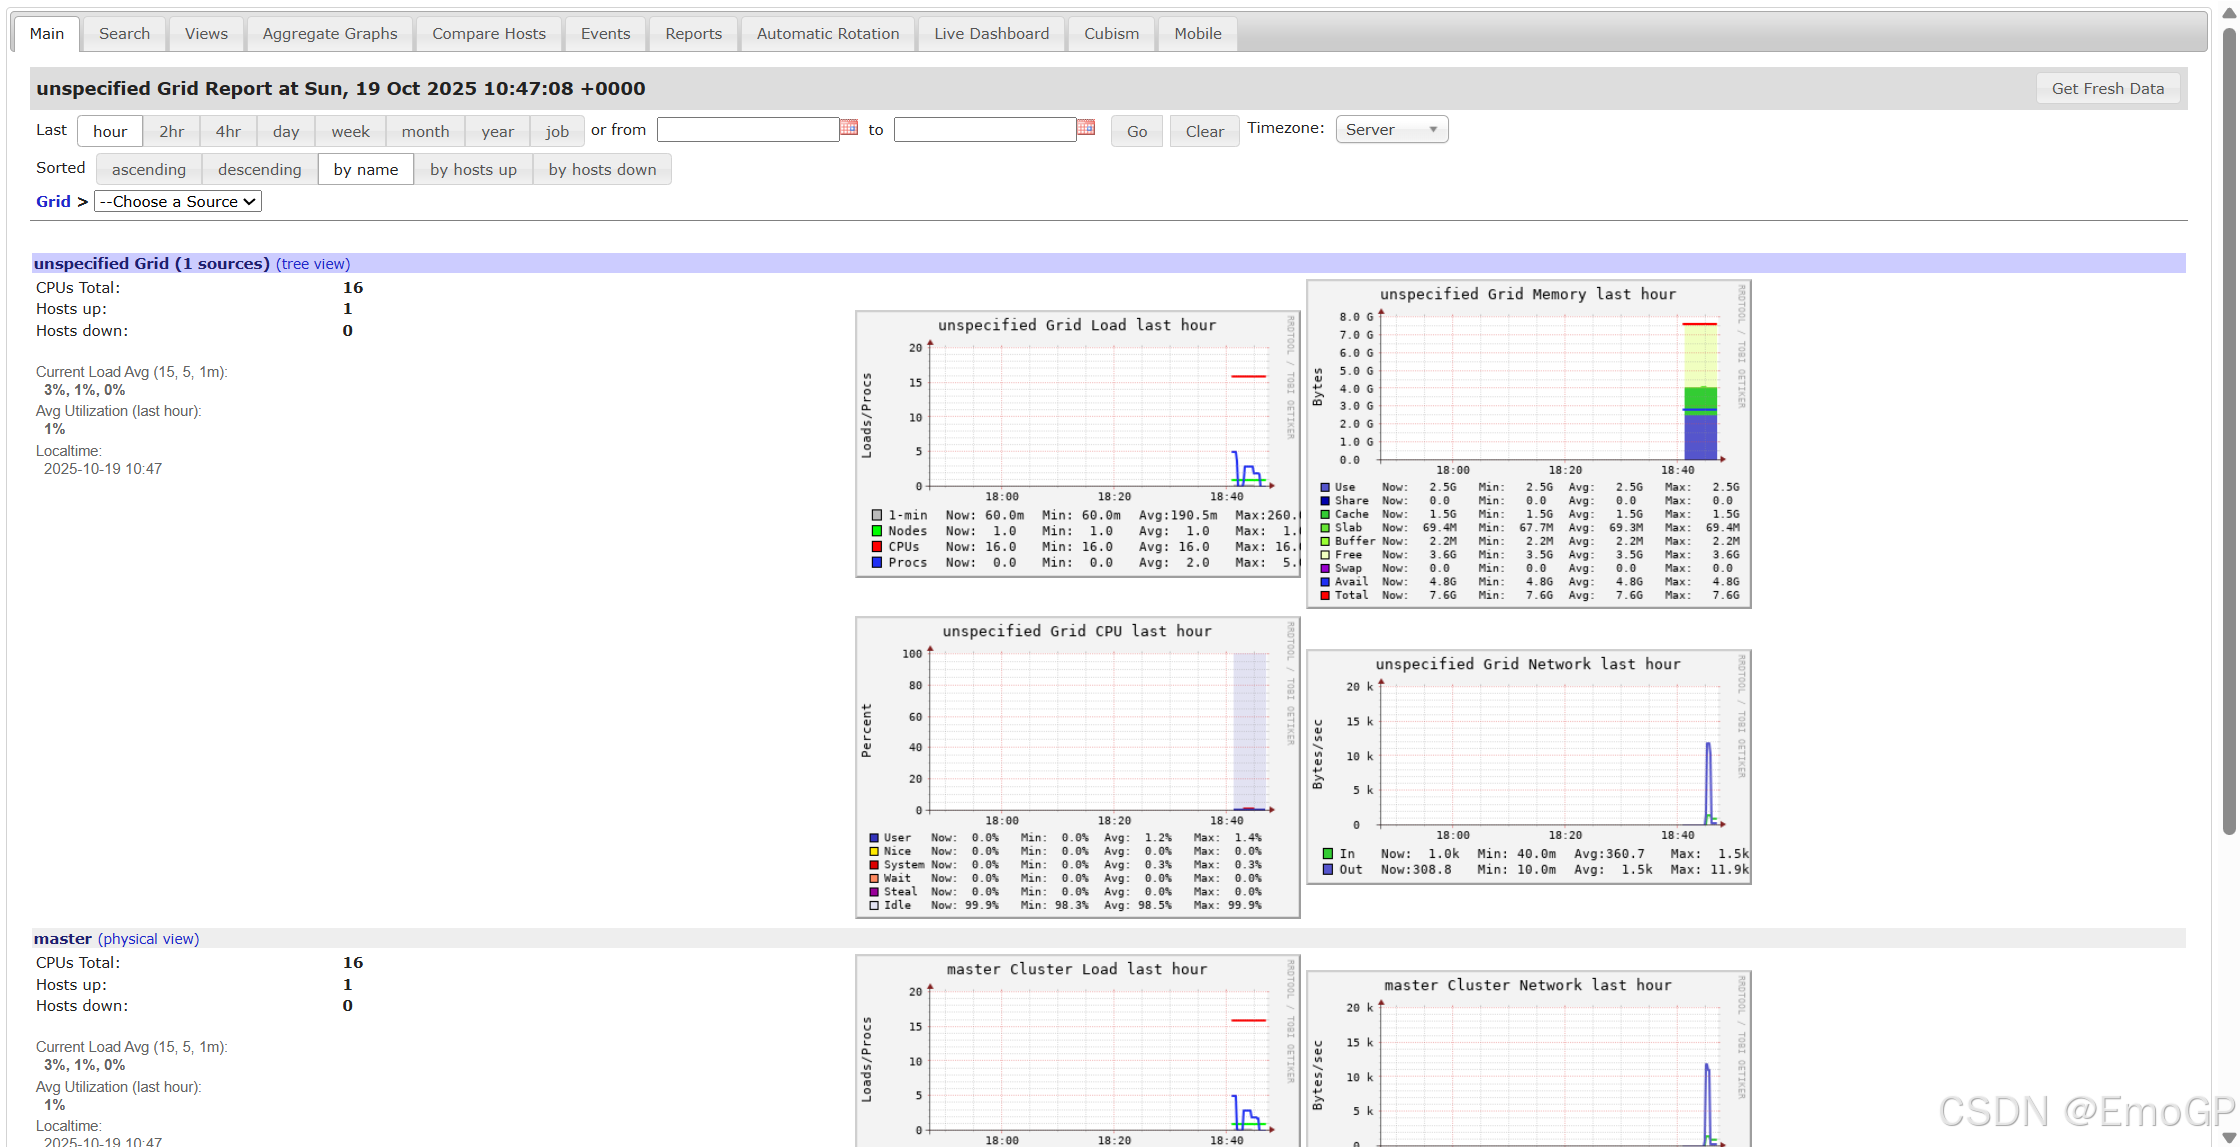This screenshot has height=1147, width=2240.
Task: Open the master 'physical view' link
Action: [x=148, y=939]
